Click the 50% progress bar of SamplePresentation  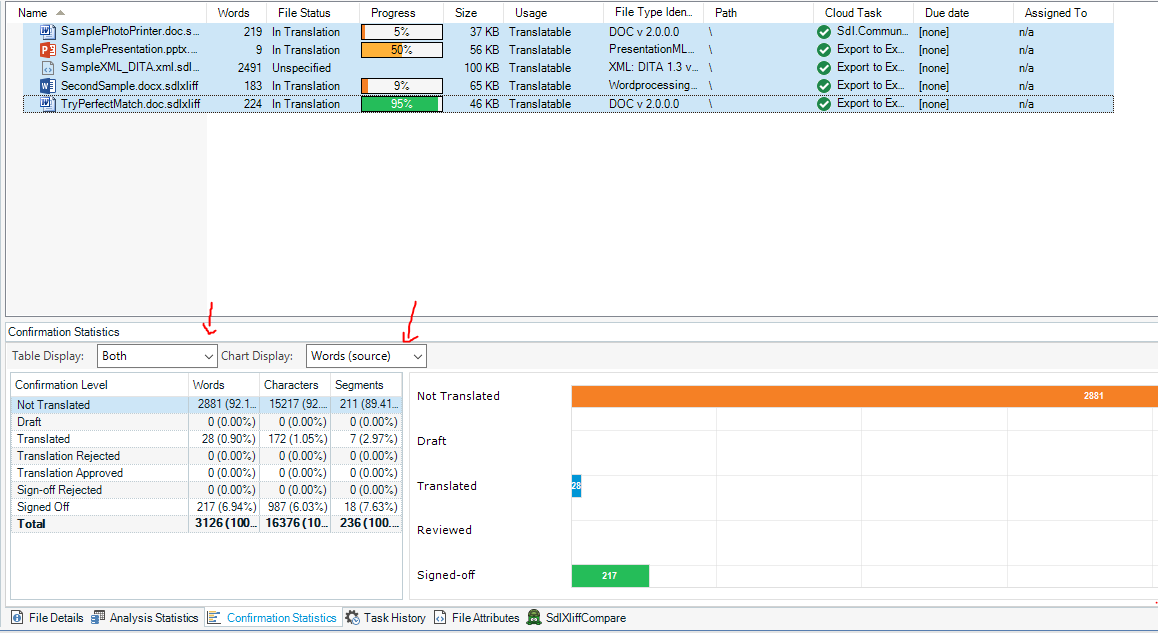tap(402, 49)
